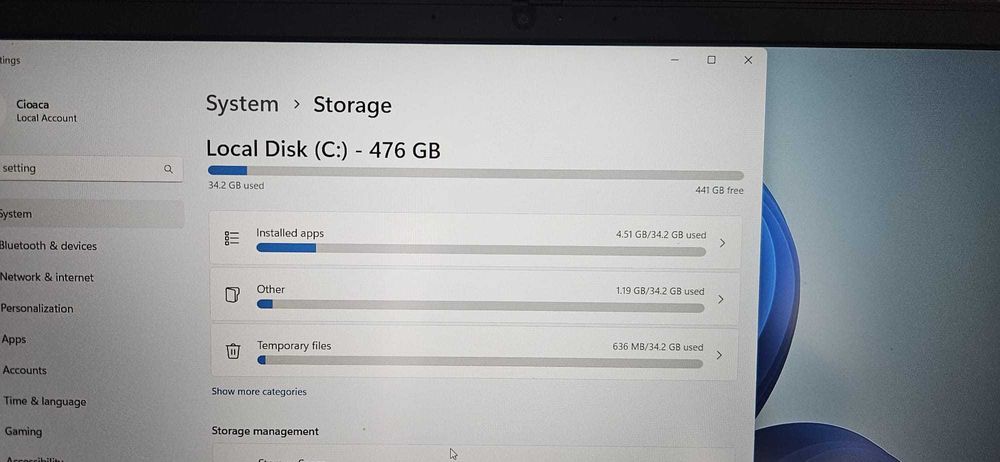Click the Temporary files trash icon

click(x=233, y=351)
